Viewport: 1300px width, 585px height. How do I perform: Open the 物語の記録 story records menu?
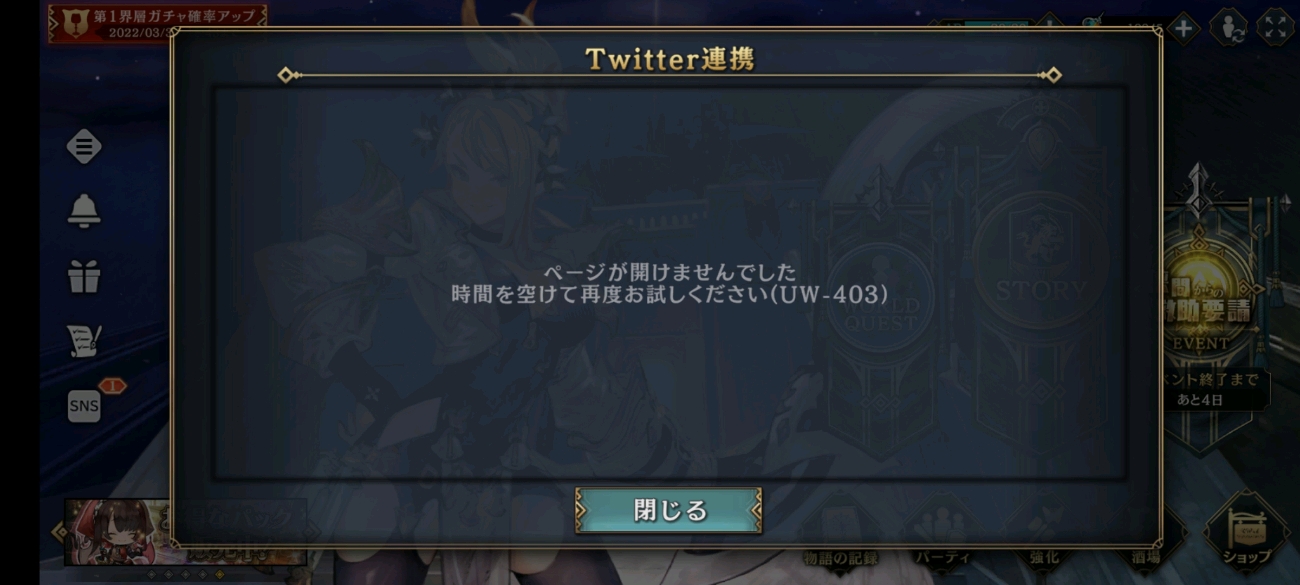point(838,556)
